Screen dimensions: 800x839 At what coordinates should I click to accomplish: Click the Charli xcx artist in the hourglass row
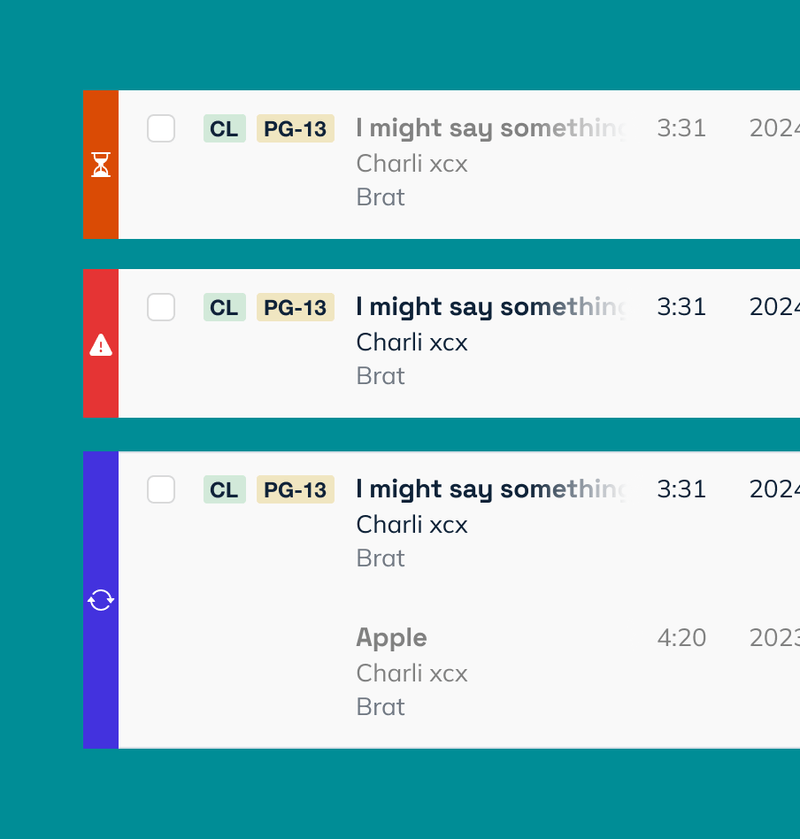411,163
